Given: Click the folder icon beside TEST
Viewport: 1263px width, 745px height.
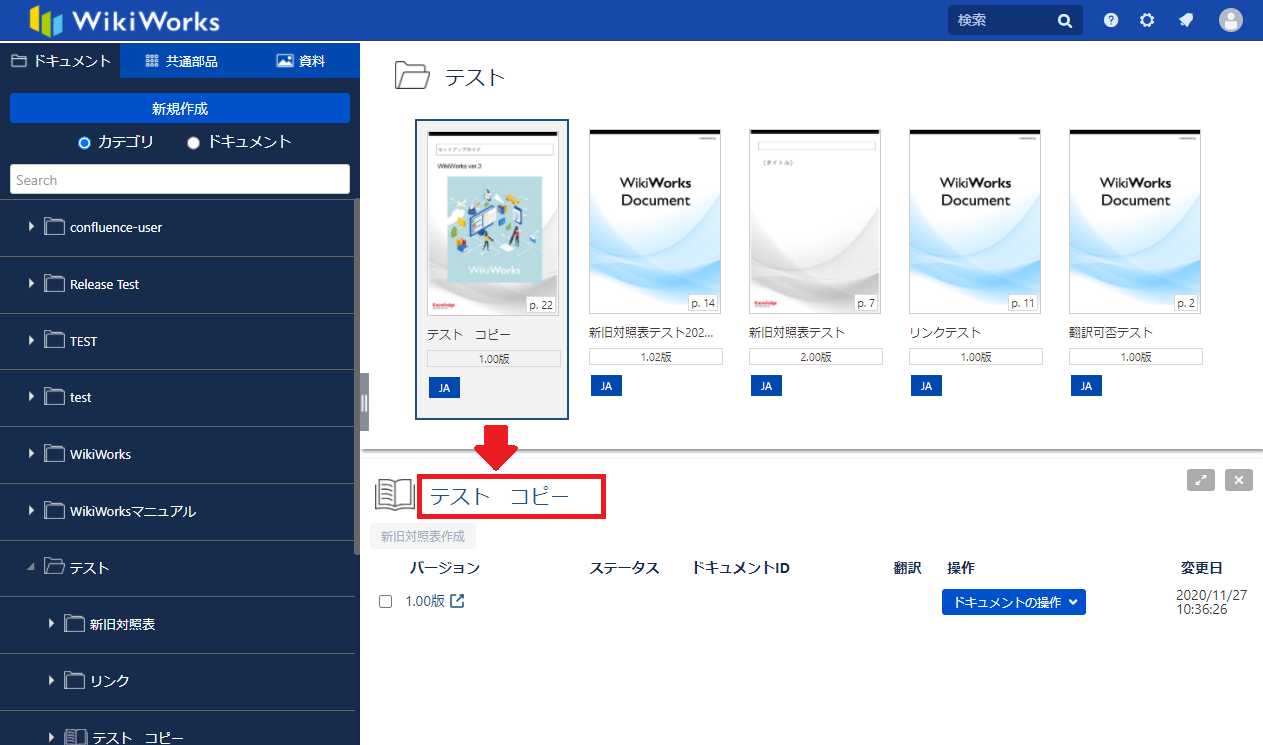Looking at the screenshot, I should (x=54, y=341).
